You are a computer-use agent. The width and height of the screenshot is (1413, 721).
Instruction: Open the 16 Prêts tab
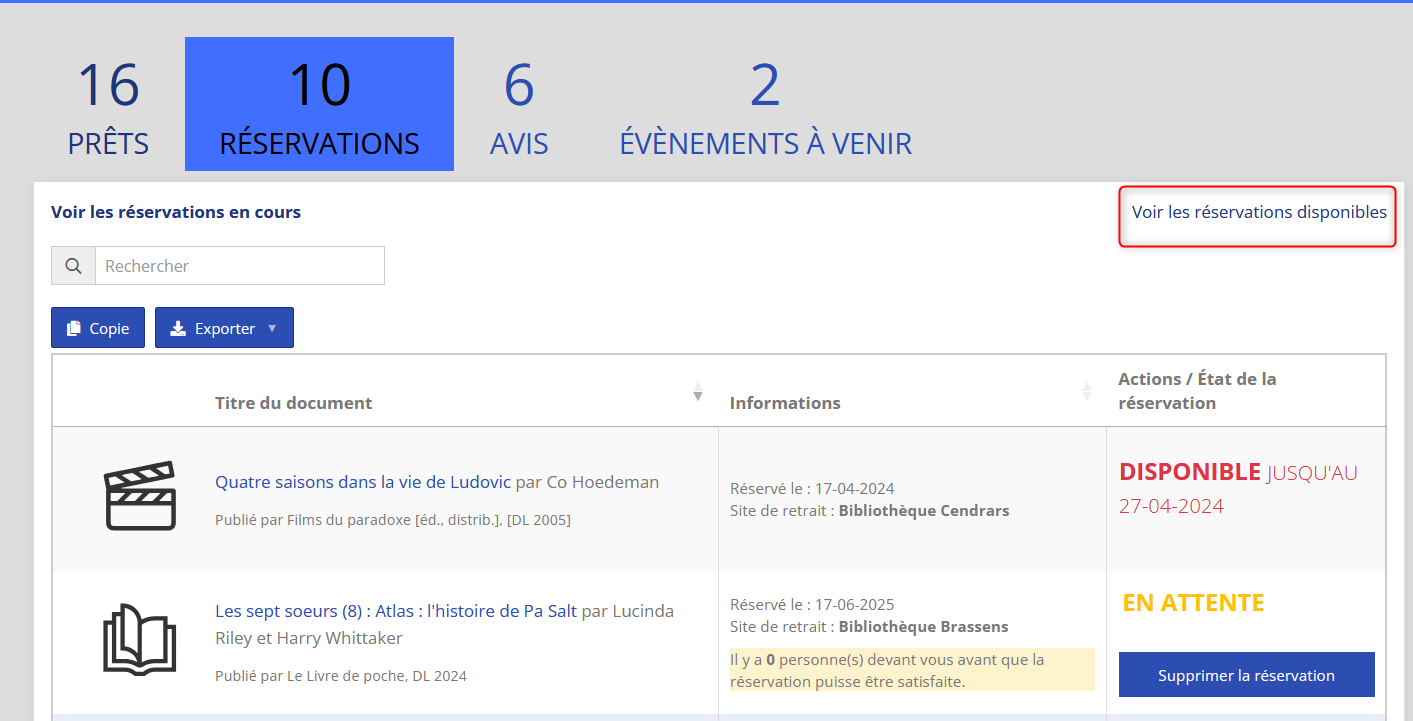(108, 107)
